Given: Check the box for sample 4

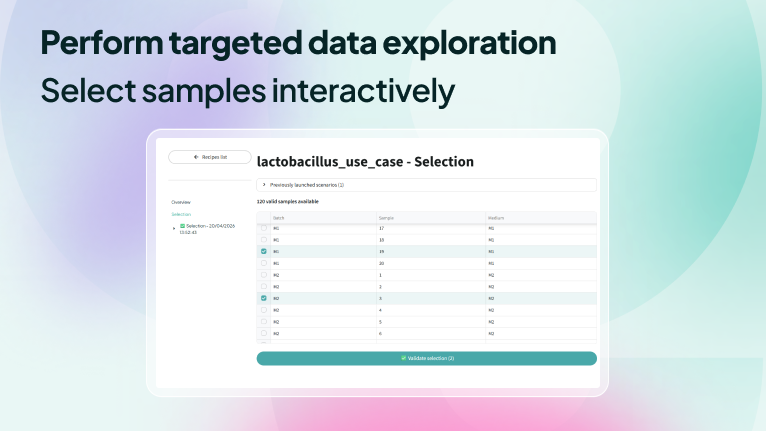Looking at the screenshot, I should click(264, 310).
